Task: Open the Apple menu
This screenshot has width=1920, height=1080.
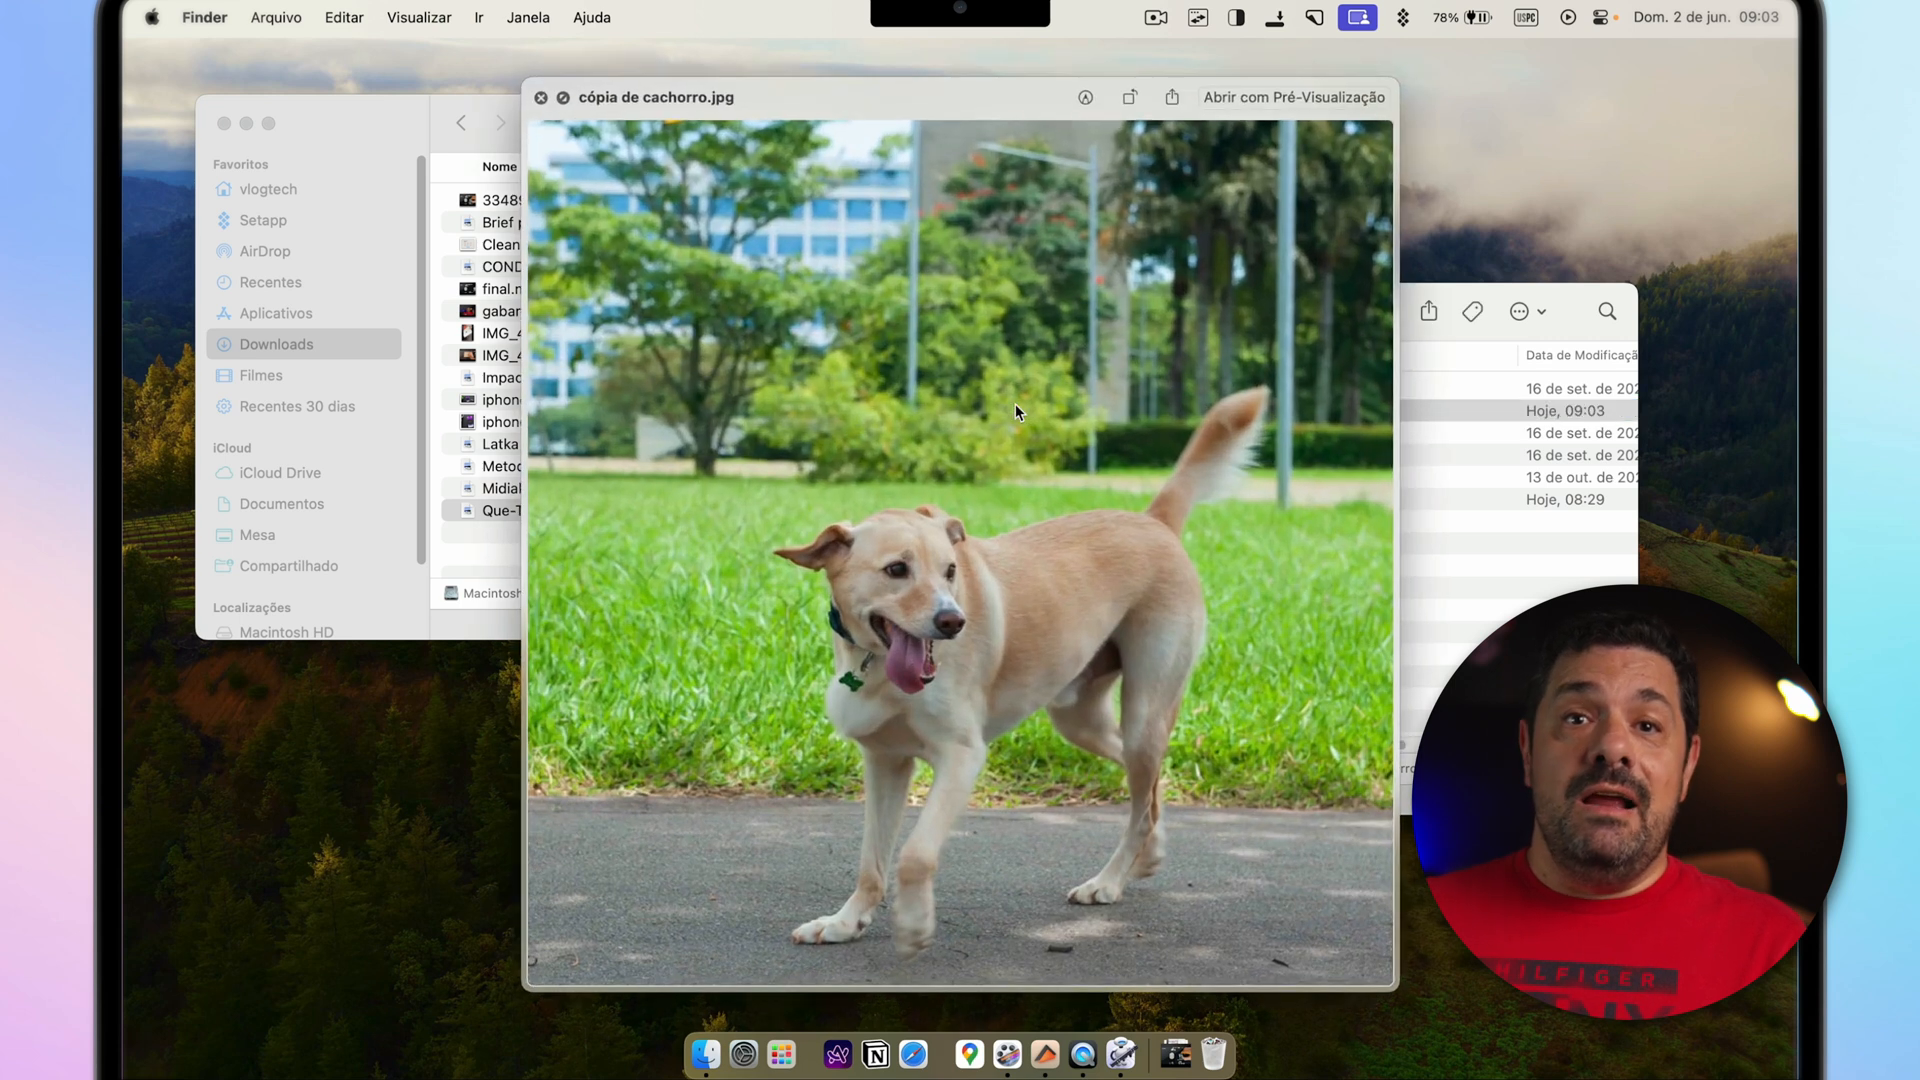Action: (x=152, y=17)
